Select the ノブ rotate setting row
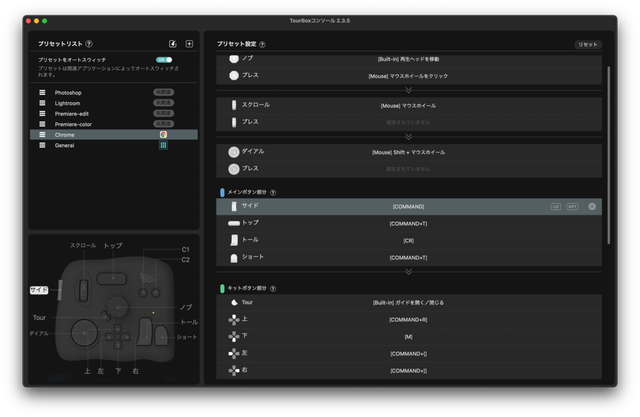The image size is (640, 417). coord(409,60)
